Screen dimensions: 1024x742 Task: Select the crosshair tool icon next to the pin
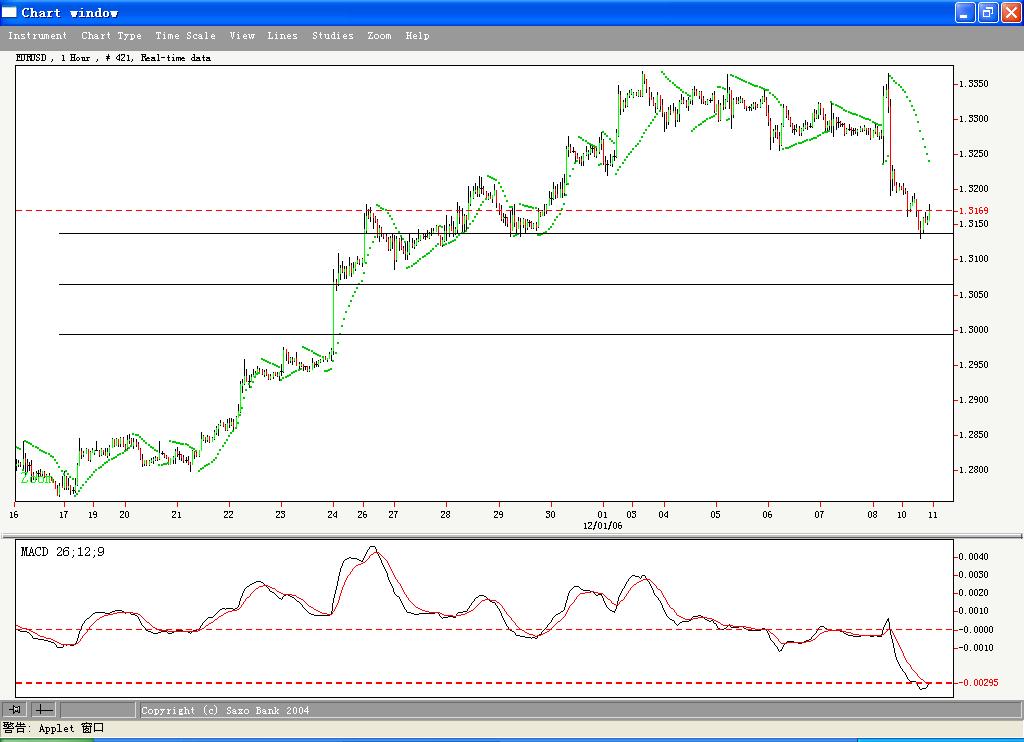tap(43, 709)
